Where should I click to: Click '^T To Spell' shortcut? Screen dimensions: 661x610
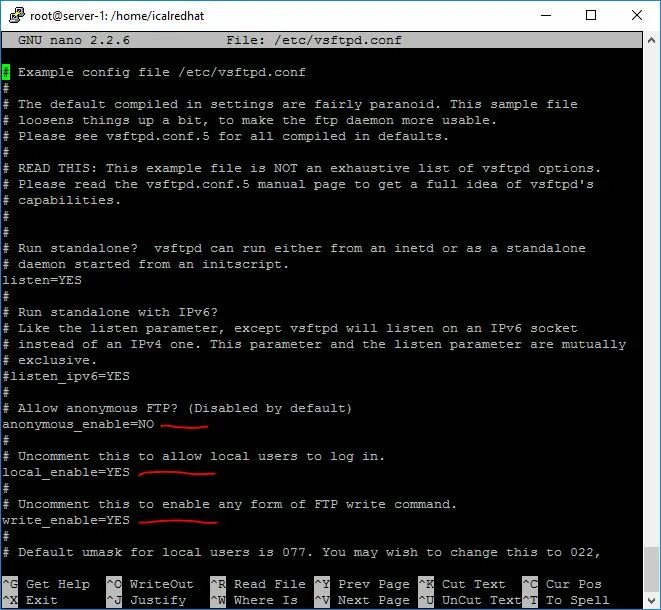pos(566,600)
